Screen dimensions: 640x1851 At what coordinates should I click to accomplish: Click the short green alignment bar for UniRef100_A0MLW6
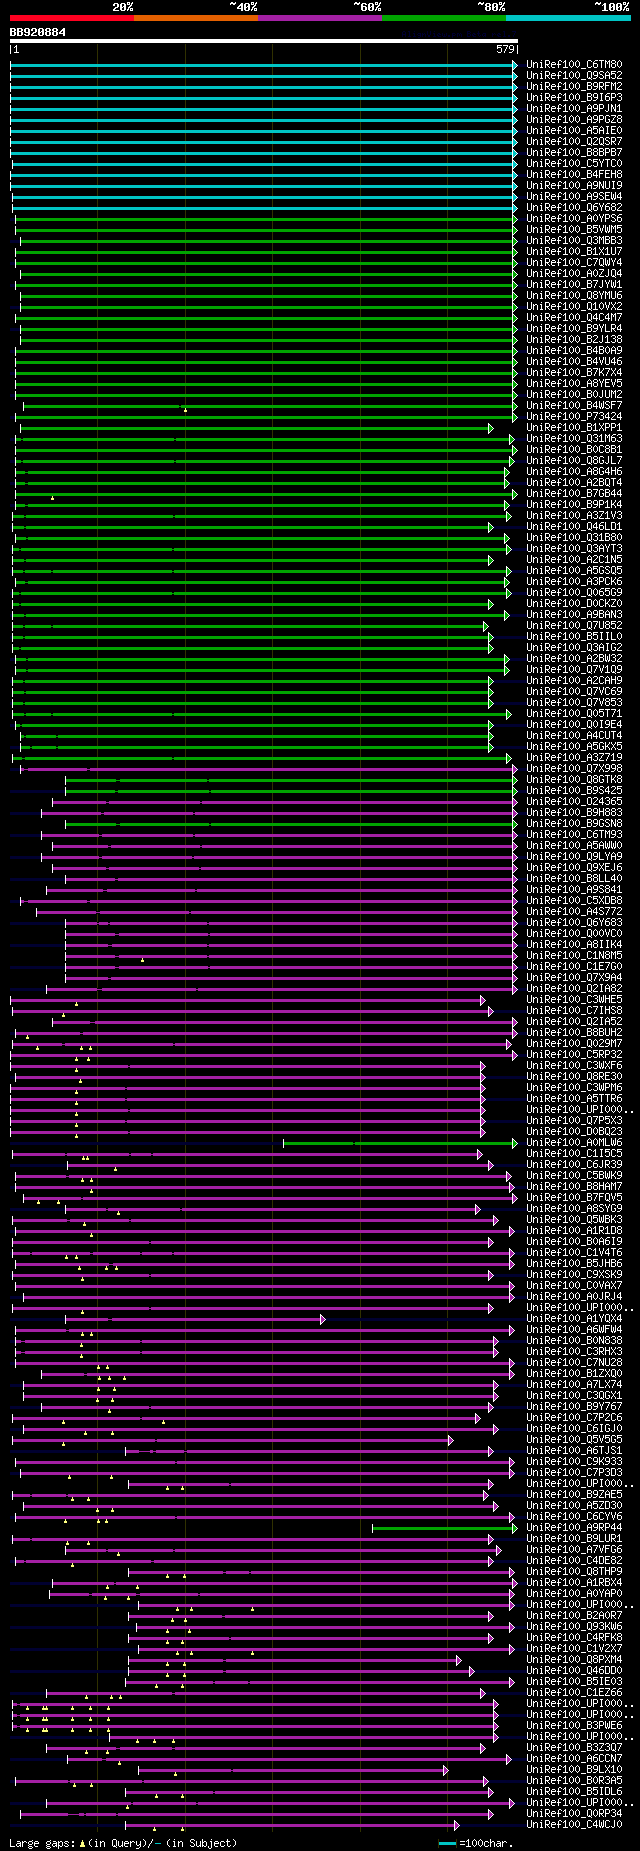point(400,1143)
